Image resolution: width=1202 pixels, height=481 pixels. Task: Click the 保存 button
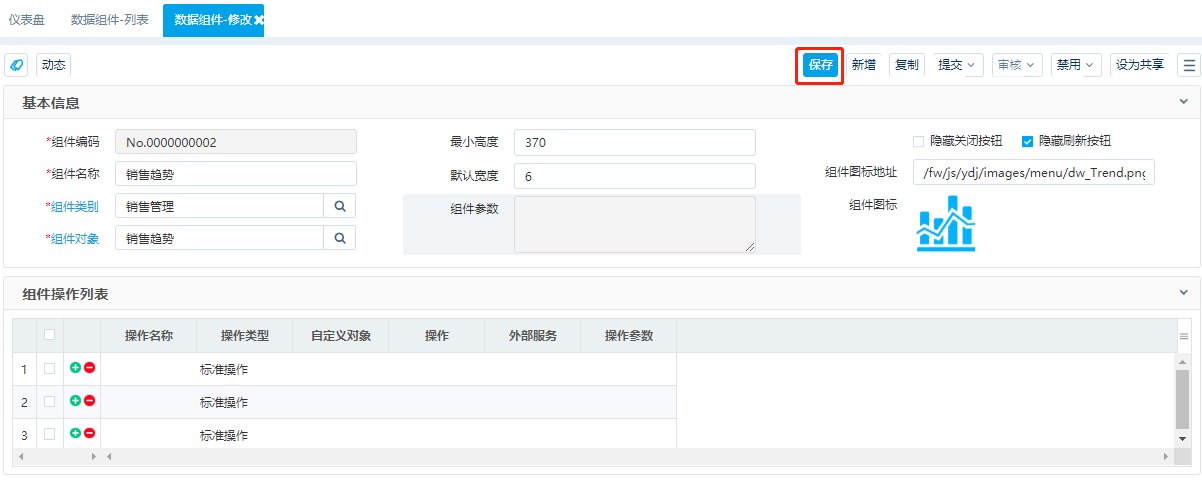coord(821,65)
